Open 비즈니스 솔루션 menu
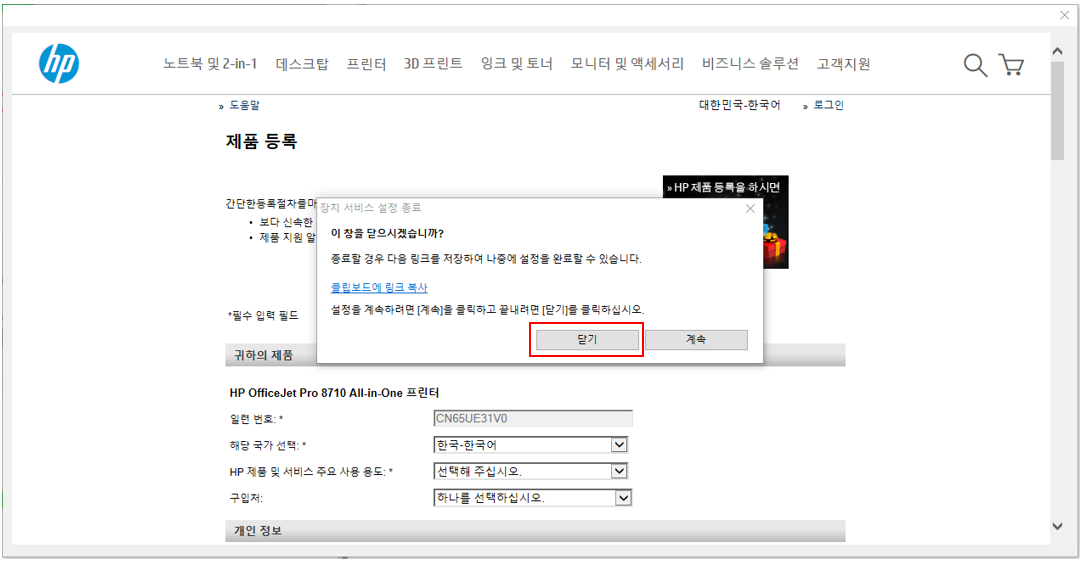 click(750, 64)
